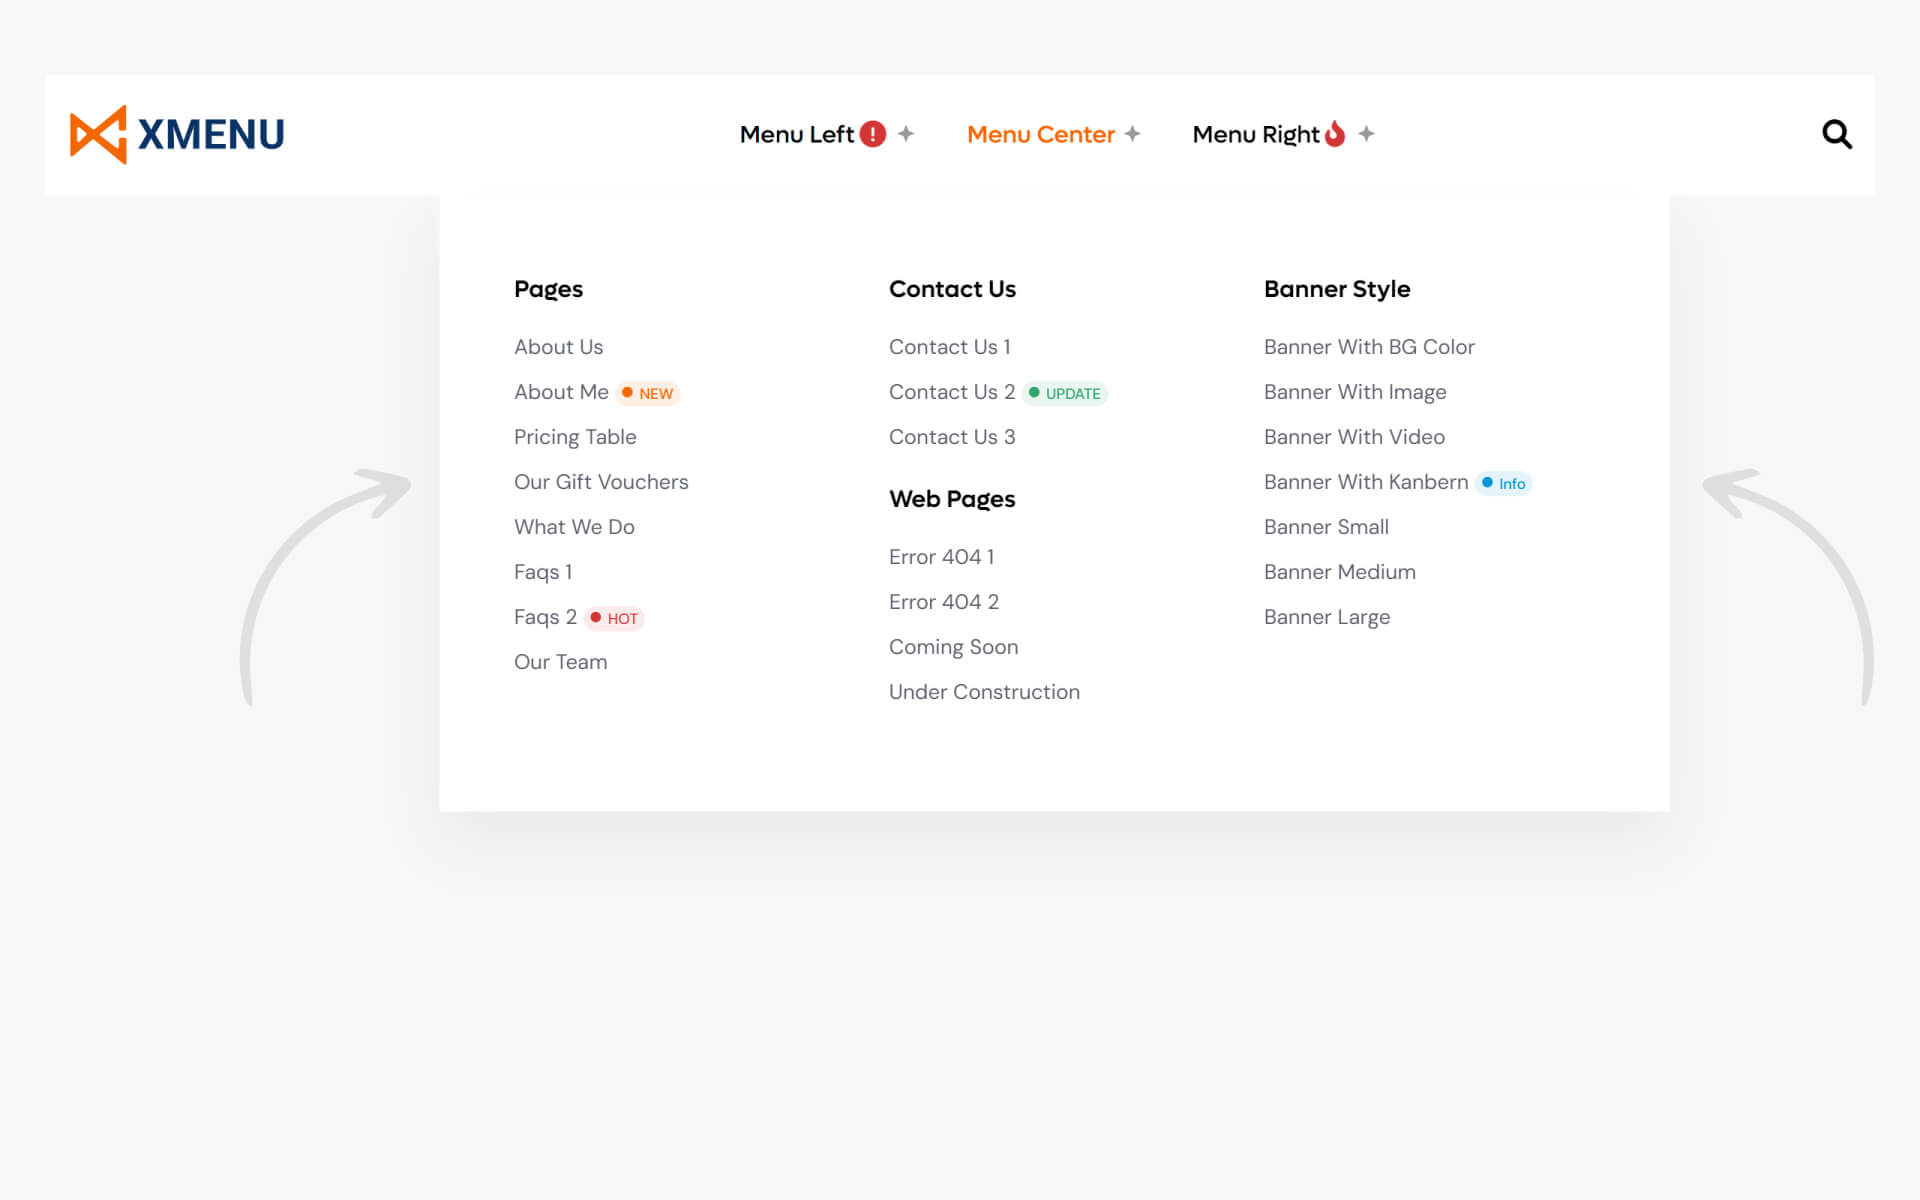Expand Menu Center via its plus indicator
Viewport: 1920px width, 1200px height.
1132,134
